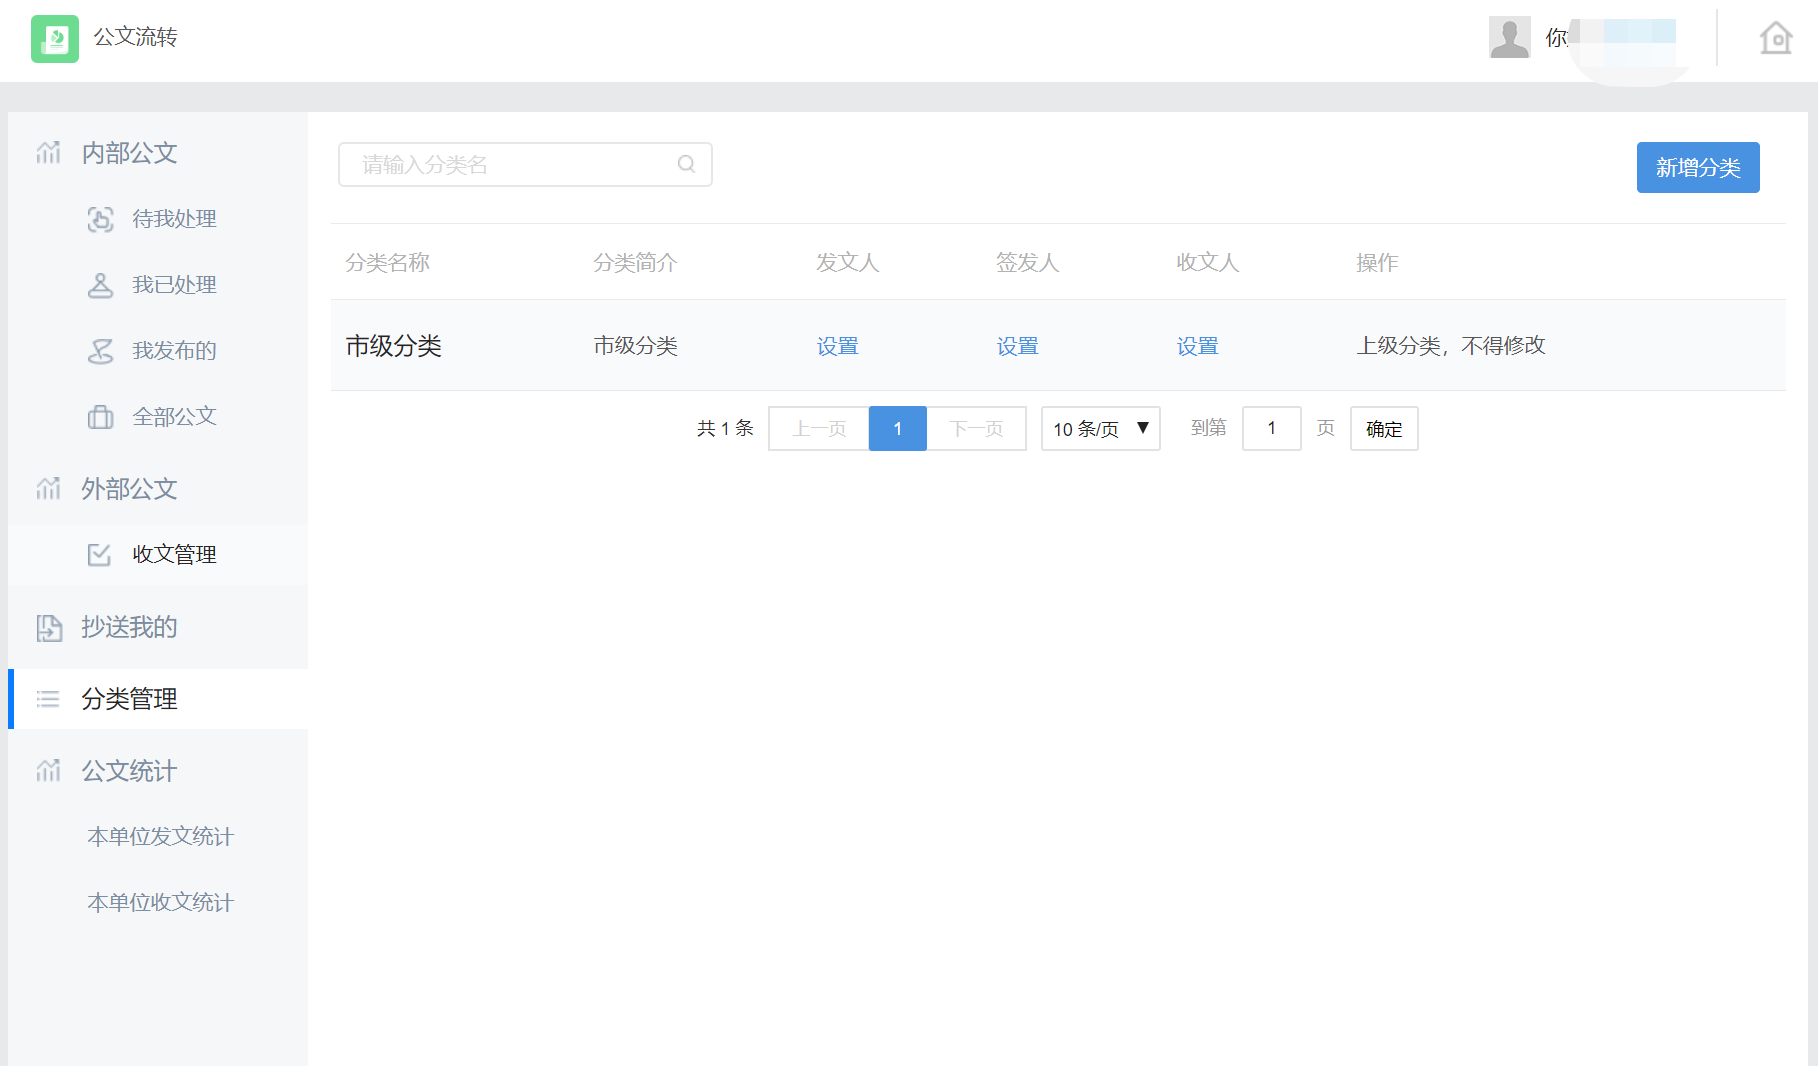Select 分类管理 in the sidebar
The width and height of the screenshot is (1818, 1066).
(x=129, y=699)
